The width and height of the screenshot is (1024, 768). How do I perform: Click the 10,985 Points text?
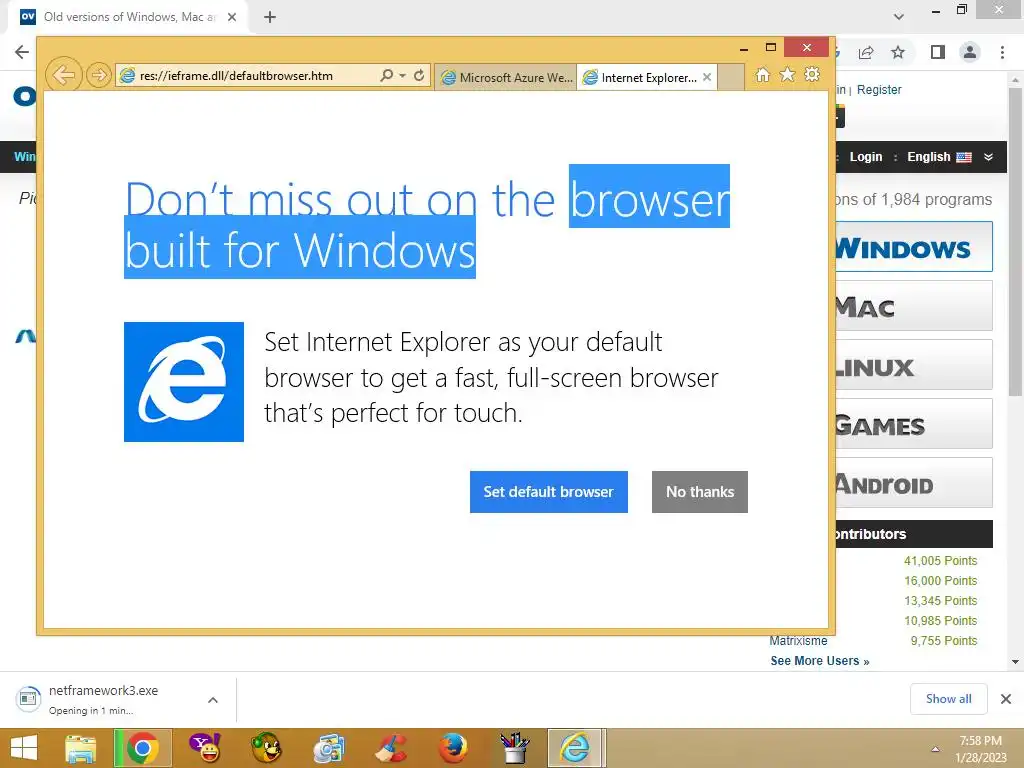(940, 620)
